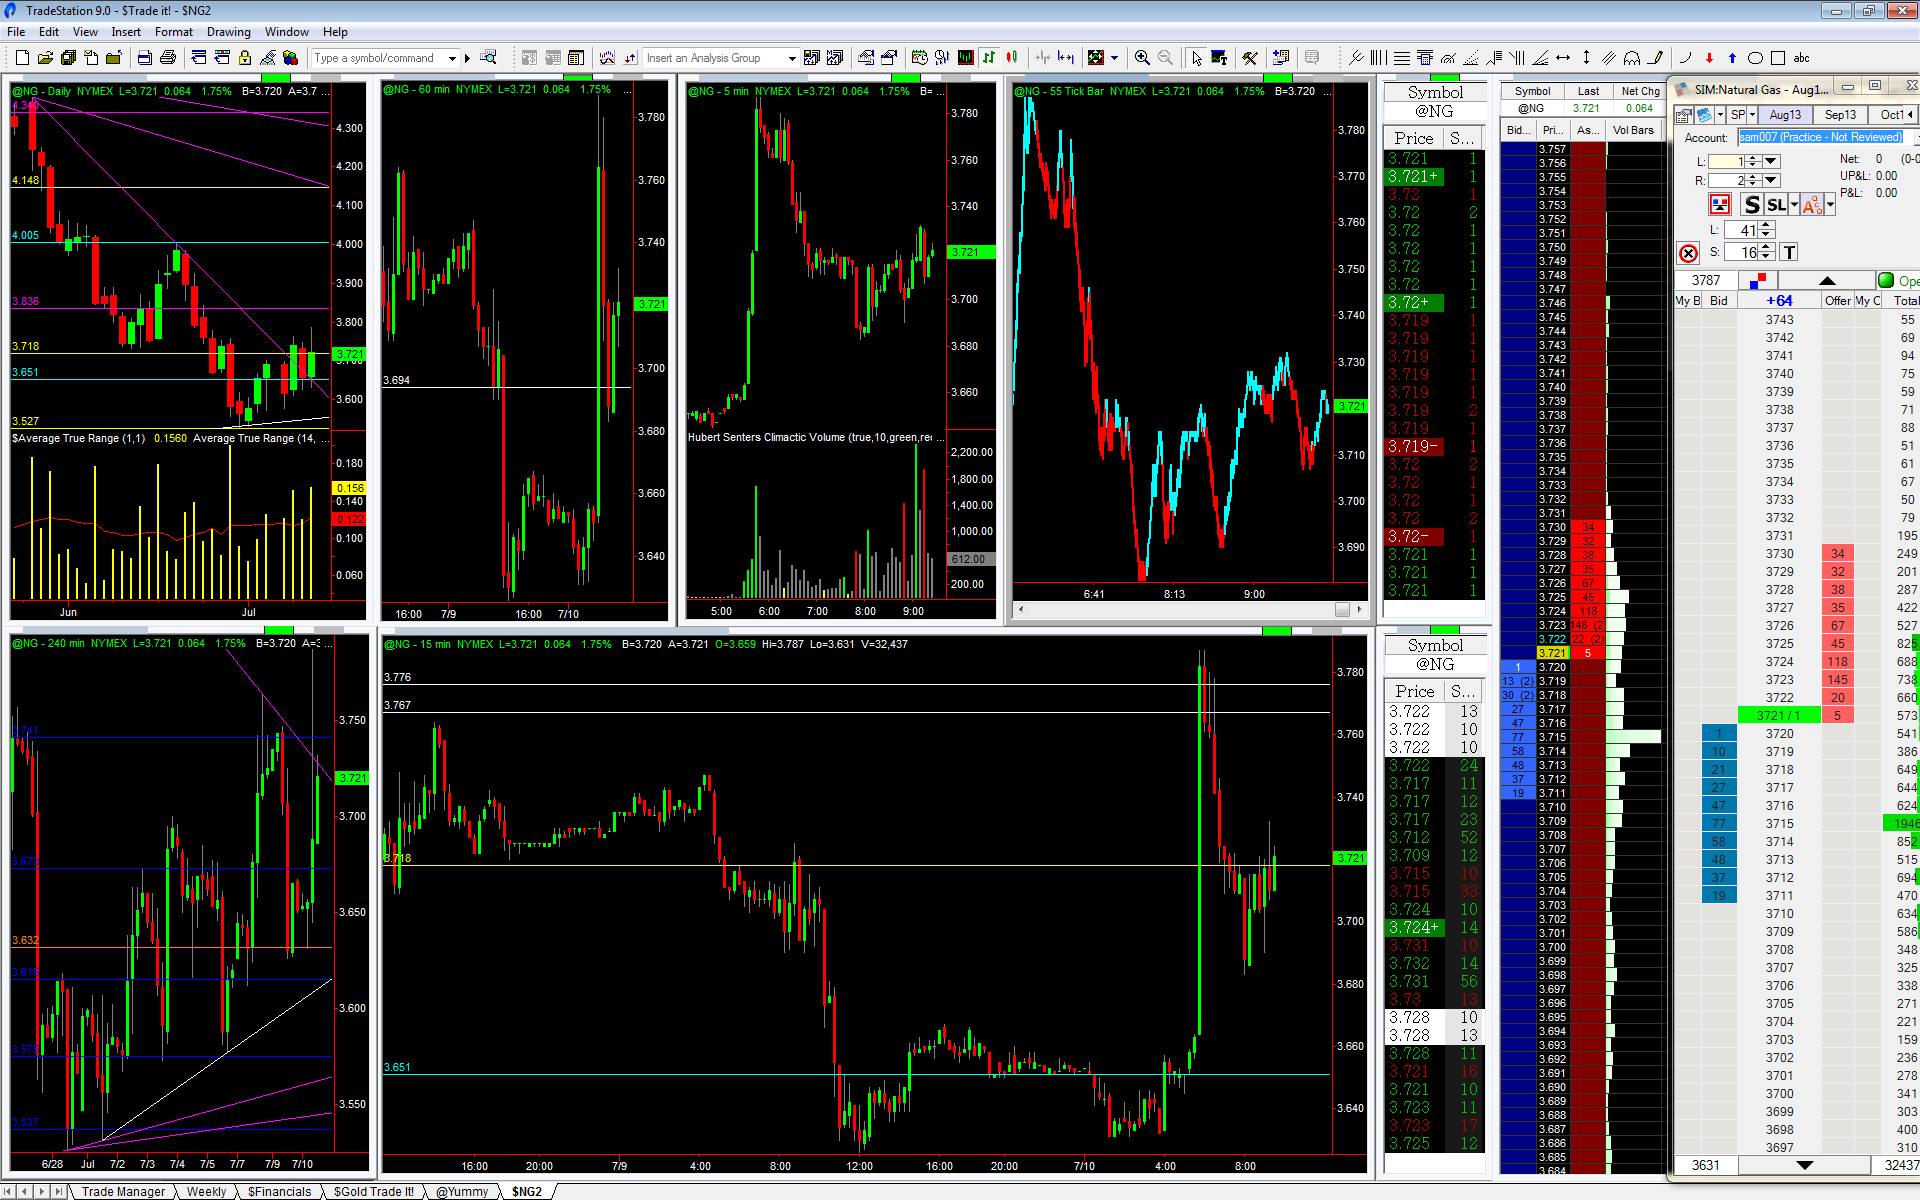
Task: Open the symbol/command dropdown
Action: [x=452, y=58]
